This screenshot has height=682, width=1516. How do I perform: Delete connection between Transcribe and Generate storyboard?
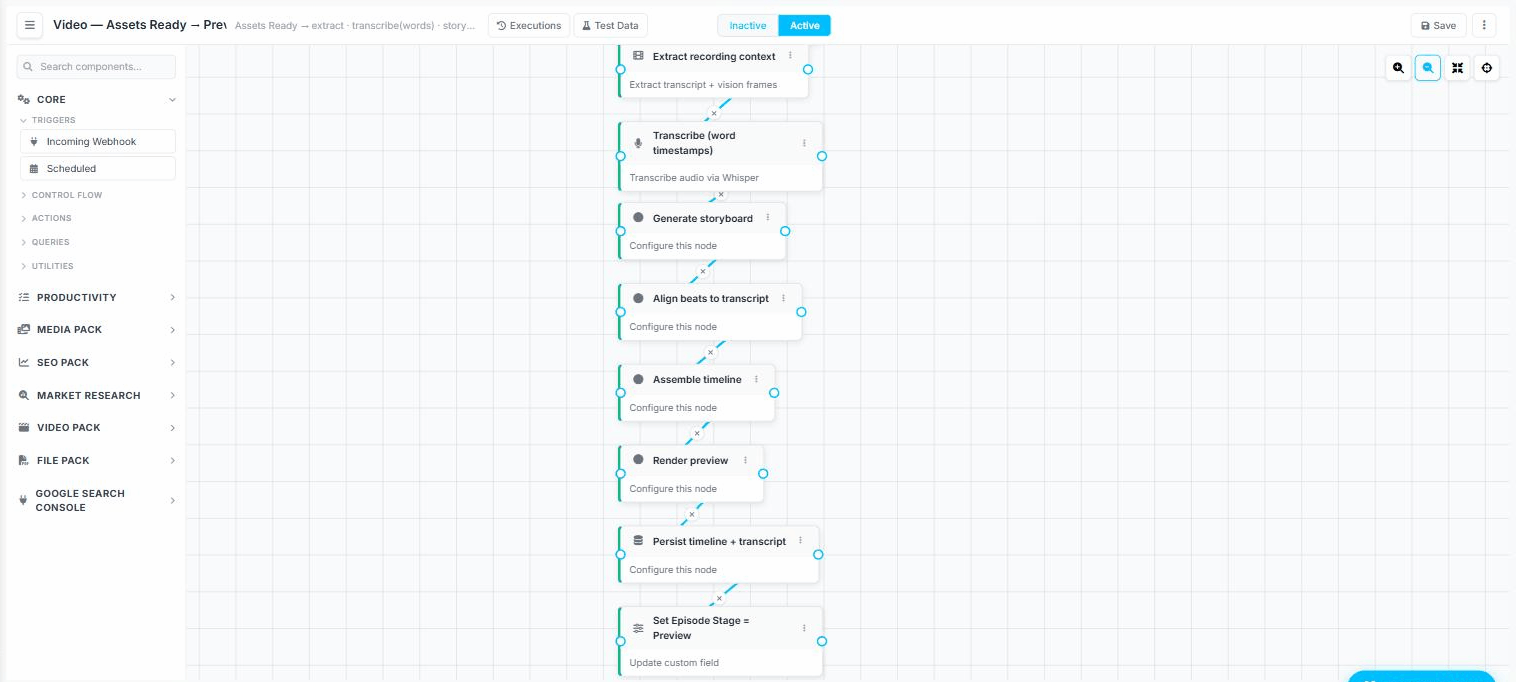pyautogui.click(x=721, y=195)
